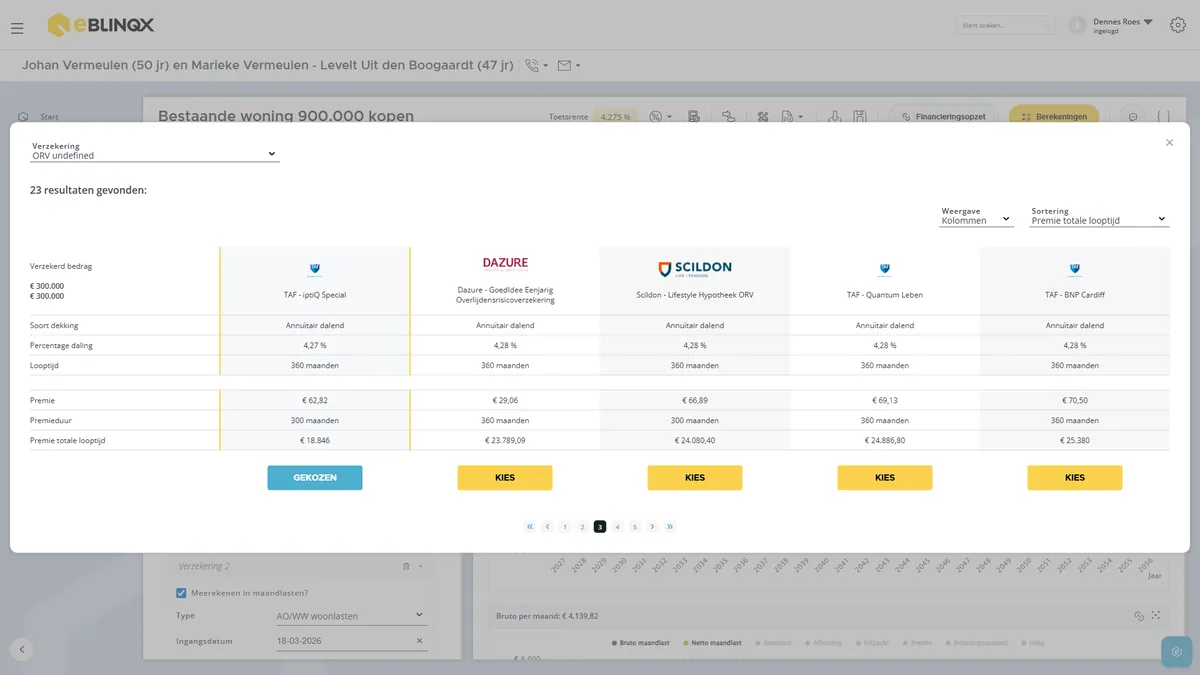Collapse the left sidebar with arrow button
Screen dimensions: 1200x675
(22, 649)
